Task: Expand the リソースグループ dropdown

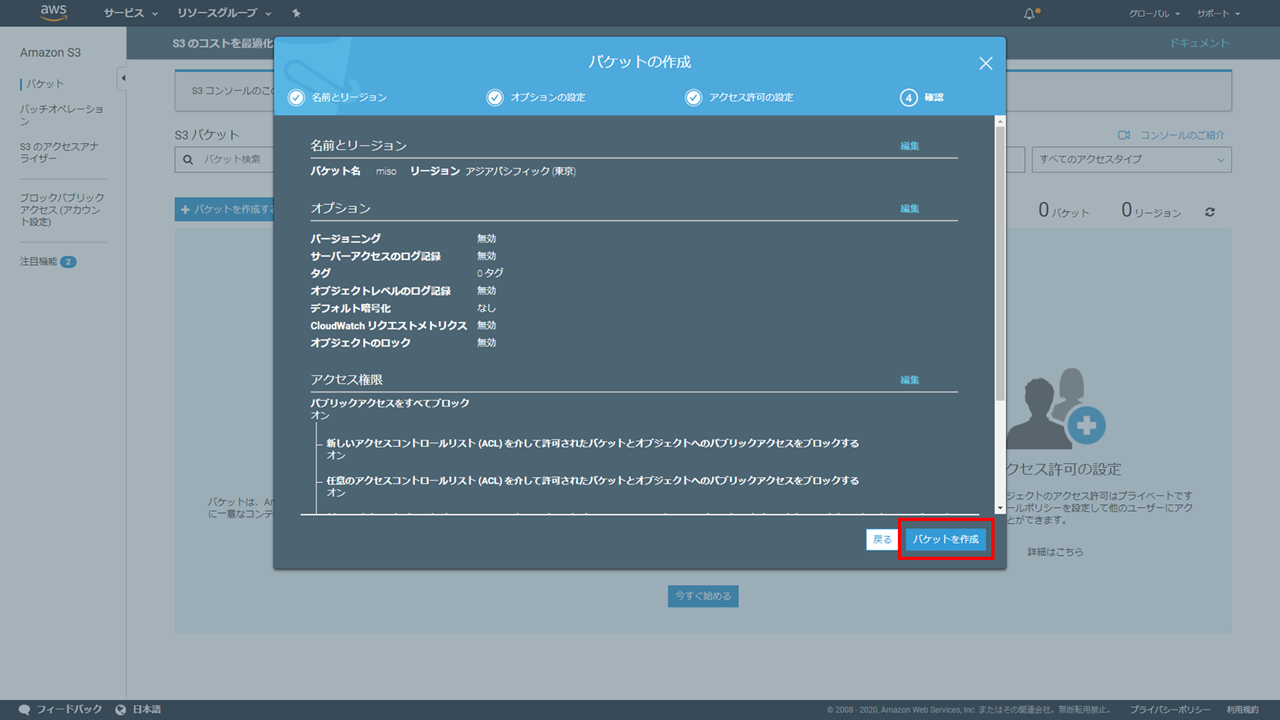Action: coord(224,14)
